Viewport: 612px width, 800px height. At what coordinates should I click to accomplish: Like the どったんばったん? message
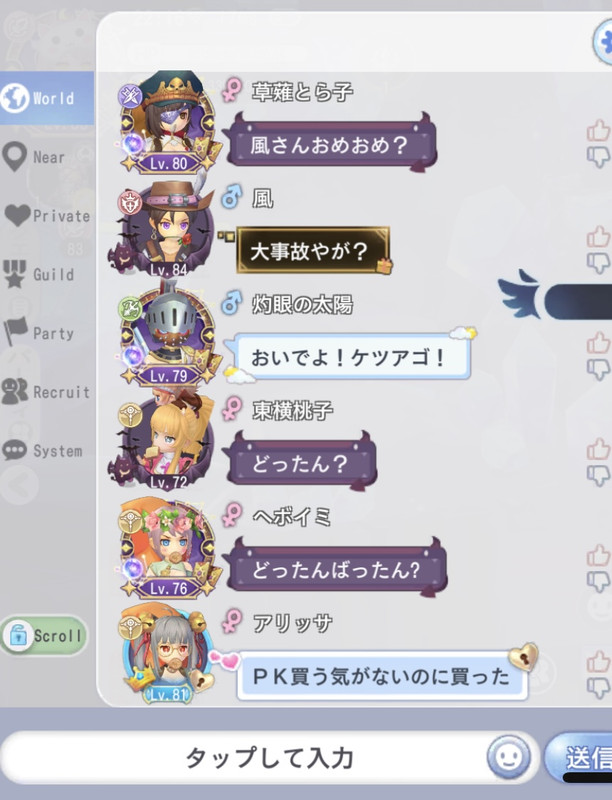(x=598, y=556)
